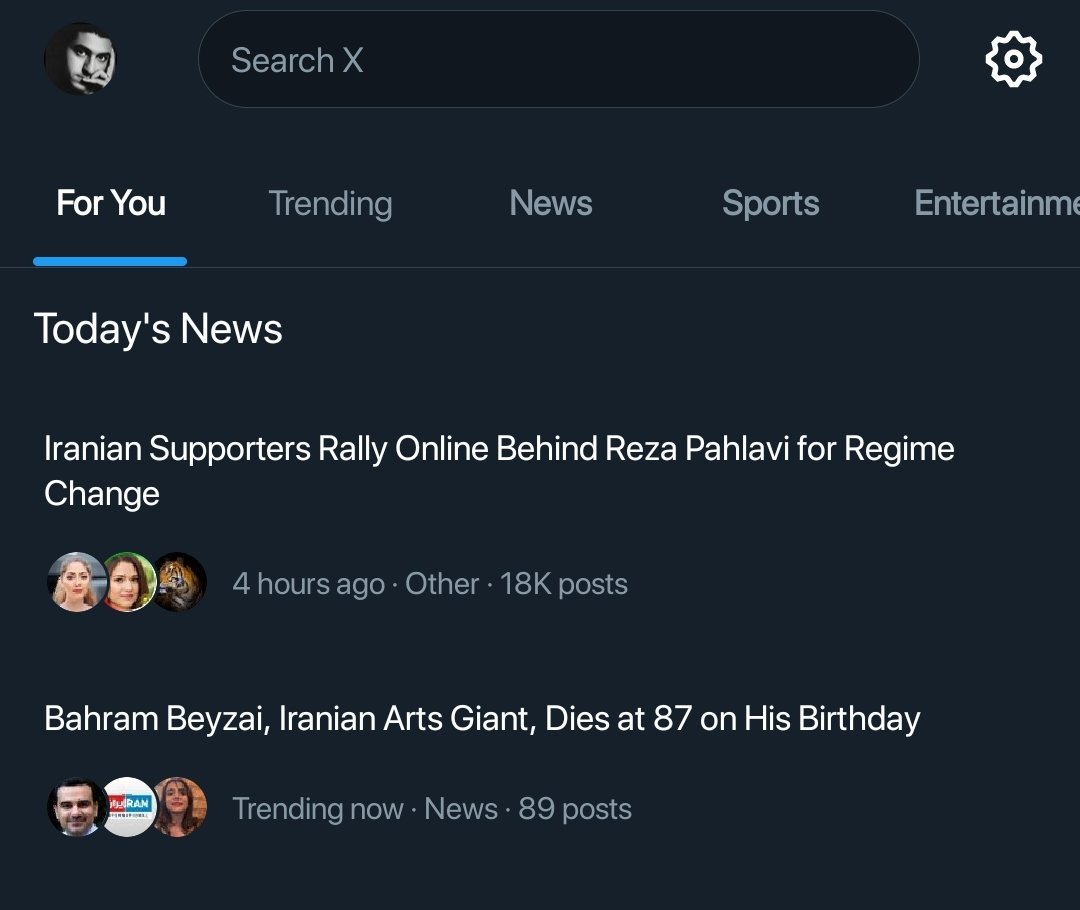Switch to the Trending tab

[x=331, y=204]
